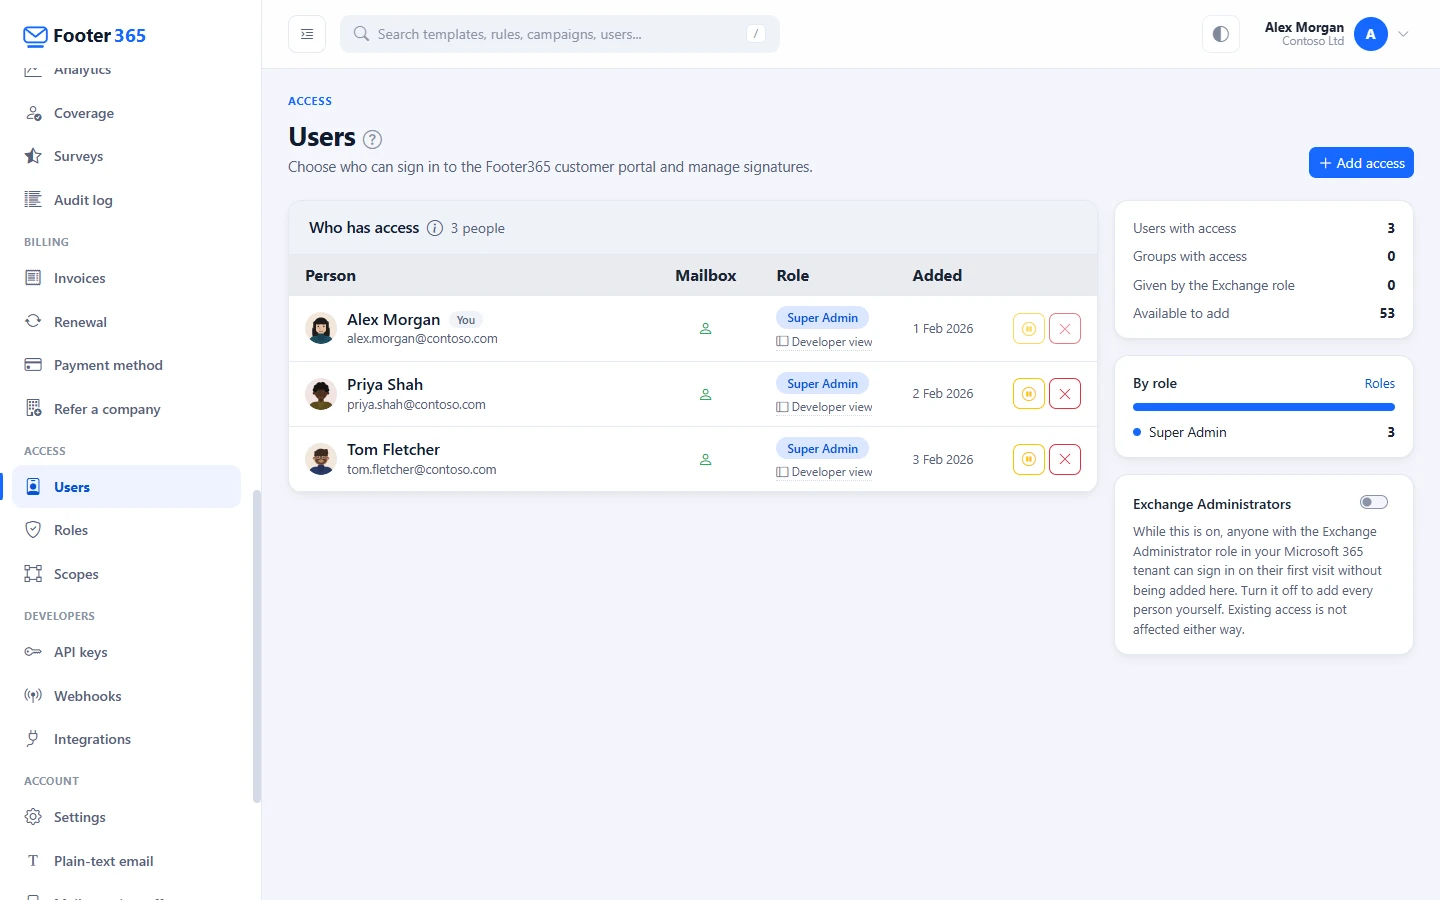Select Roles in sidebar Access section
1440x900 pixels.
click(127, 530)
